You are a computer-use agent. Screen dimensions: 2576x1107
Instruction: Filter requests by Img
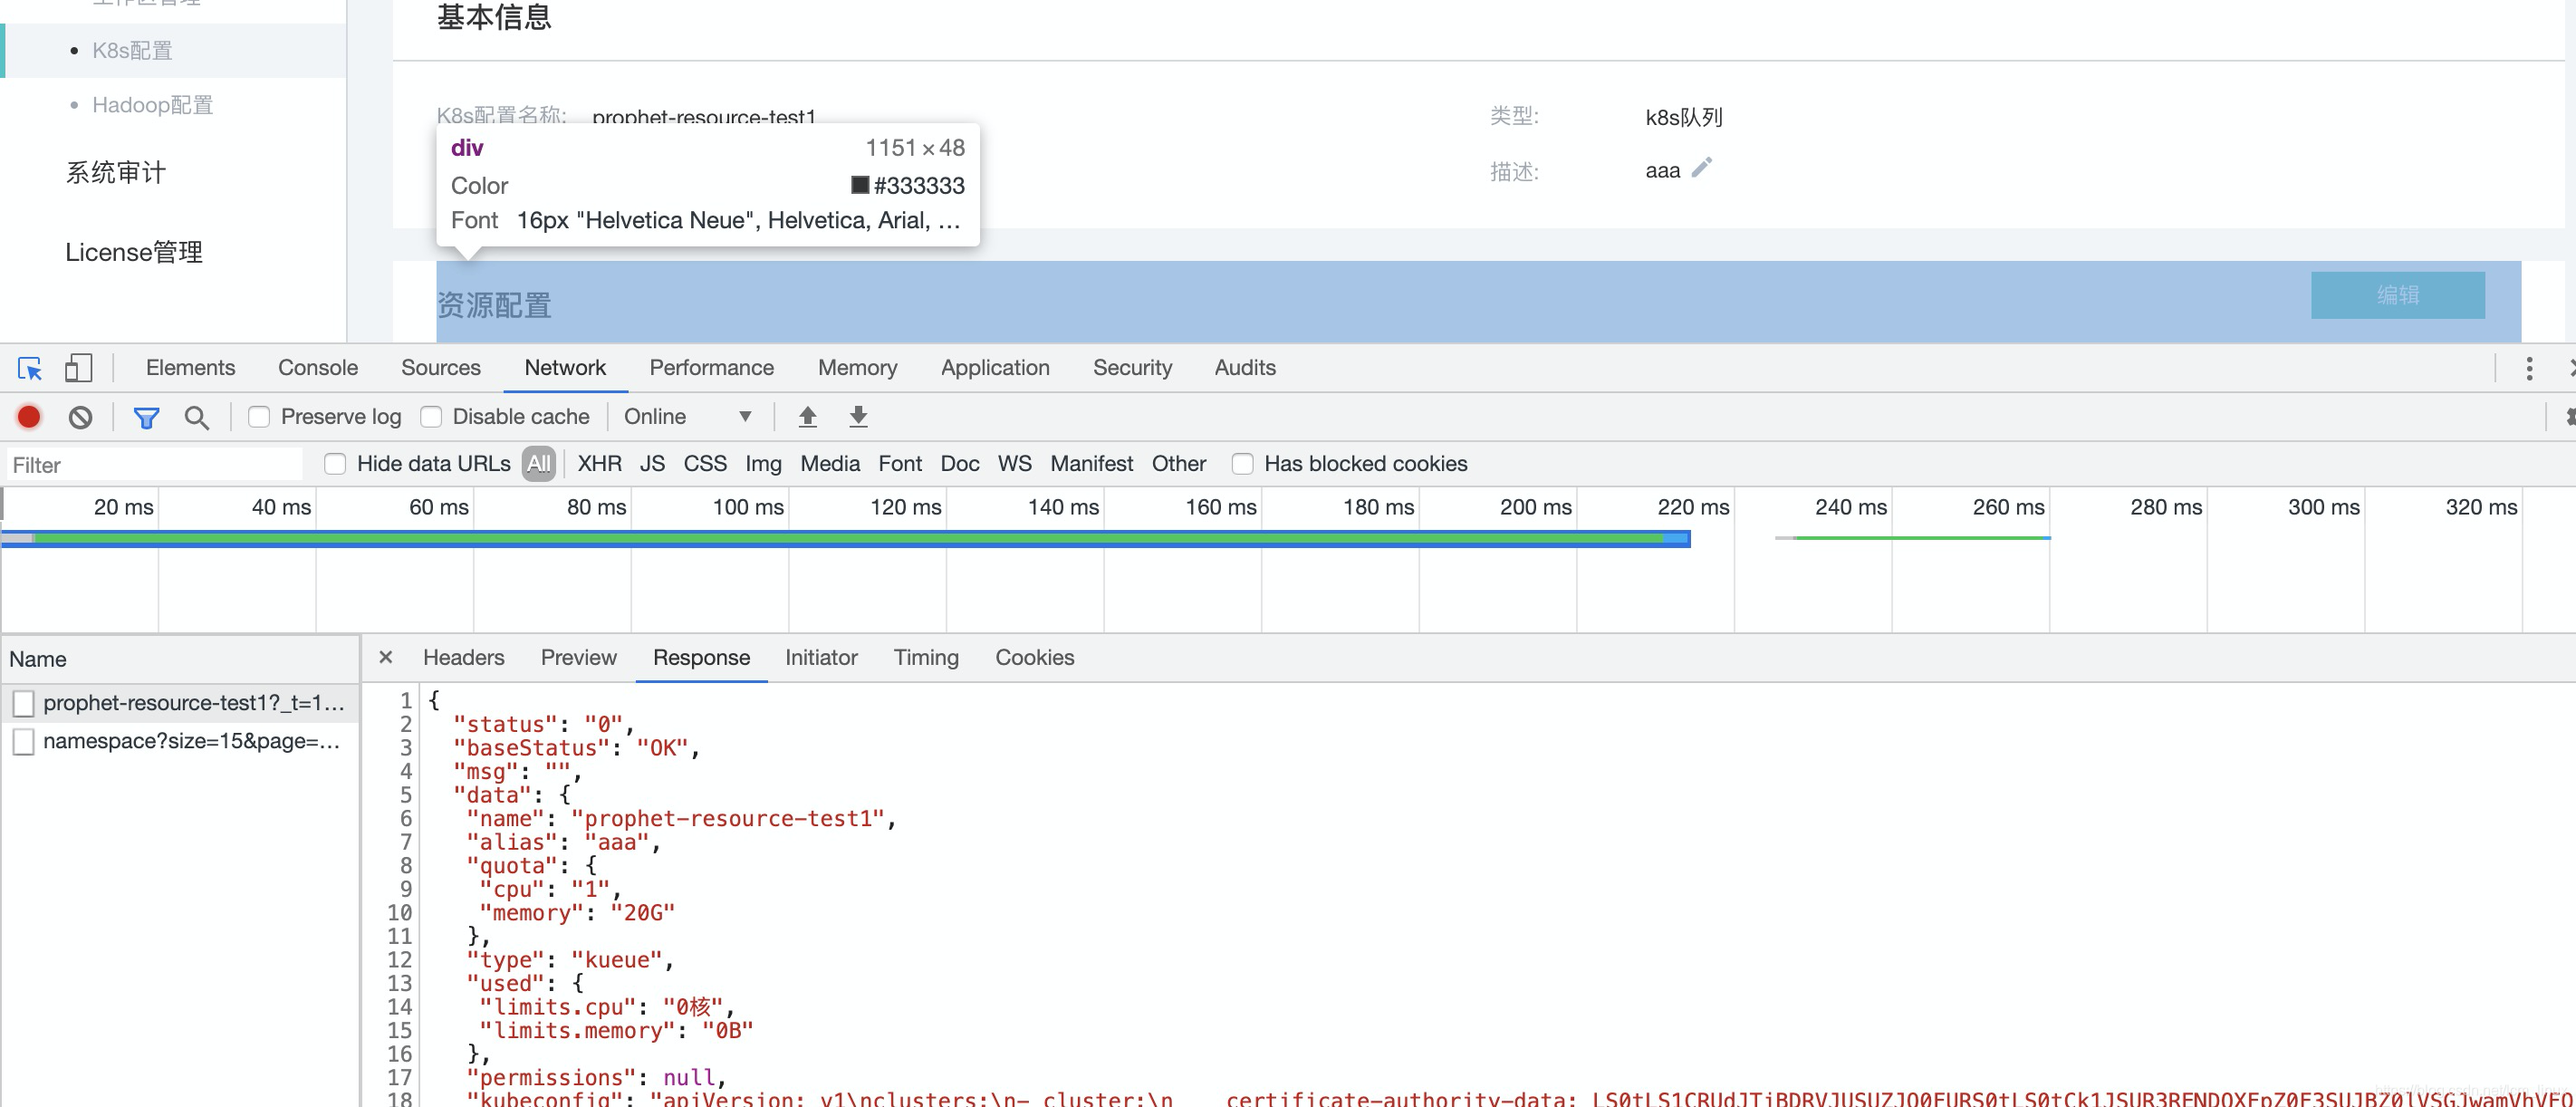coord(763,464)
